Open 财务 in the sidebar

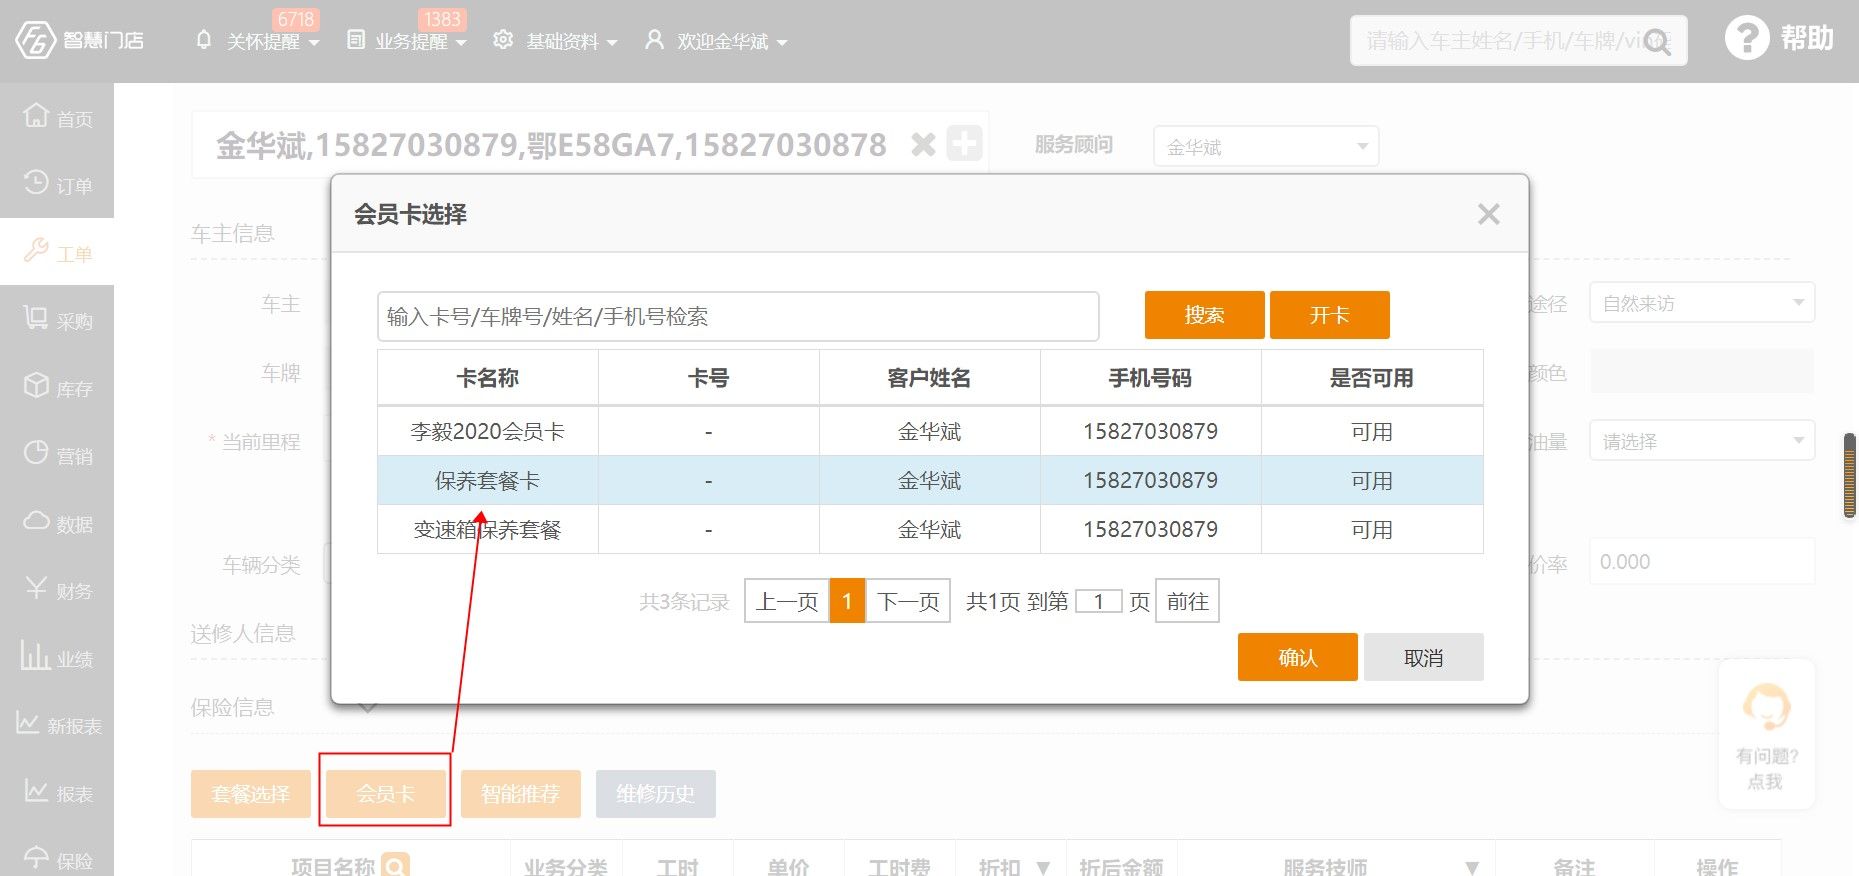[57, 590]
